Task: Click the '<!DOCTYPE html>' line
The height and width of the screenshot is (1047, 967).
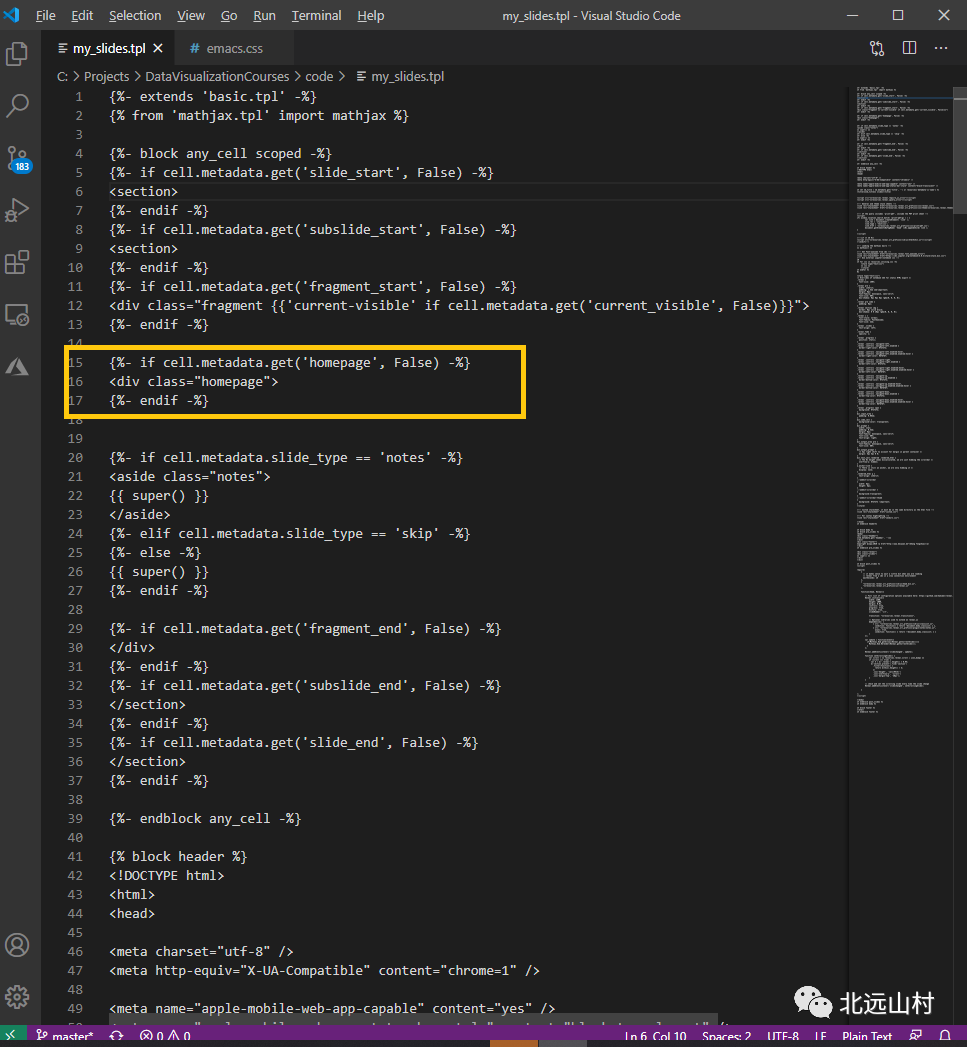Action: tap(167, 875)
